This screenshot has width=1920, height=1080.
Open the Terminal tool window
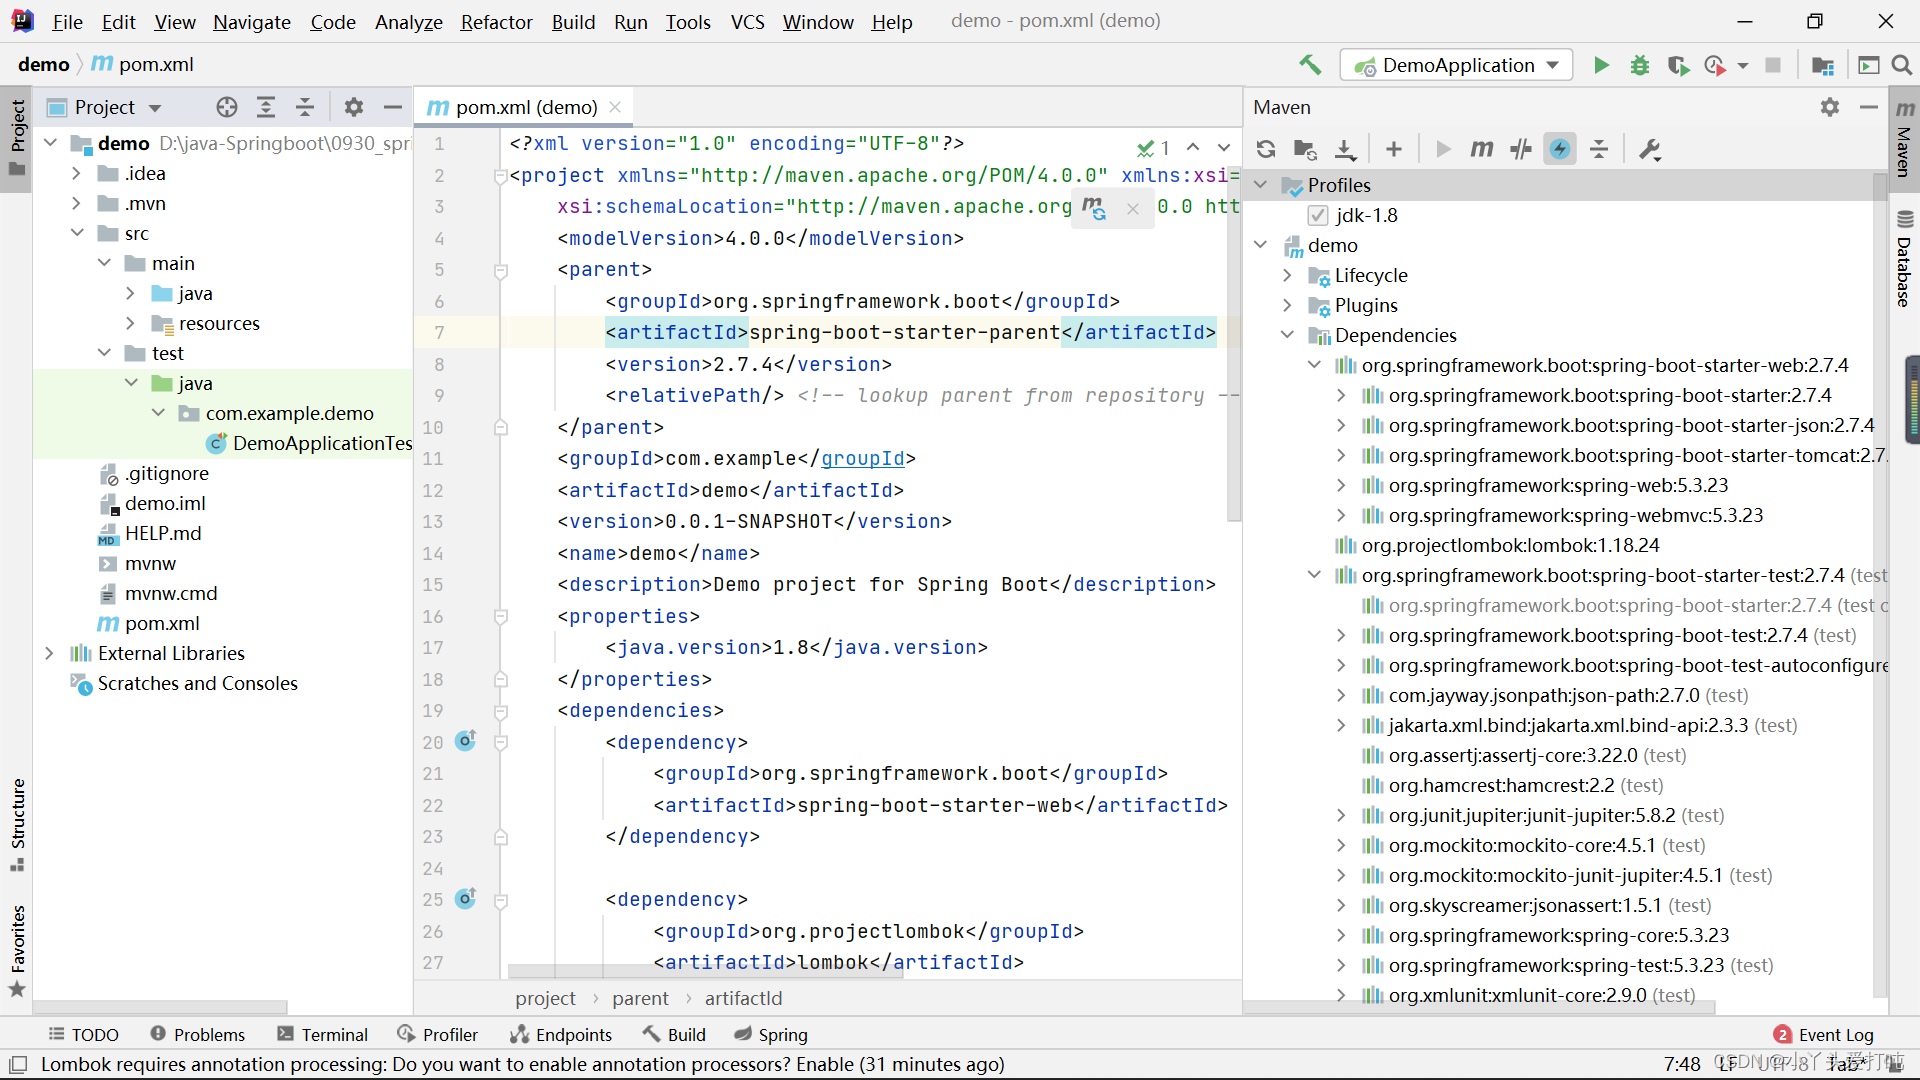pyautogui.click(x=323, y=1034)
